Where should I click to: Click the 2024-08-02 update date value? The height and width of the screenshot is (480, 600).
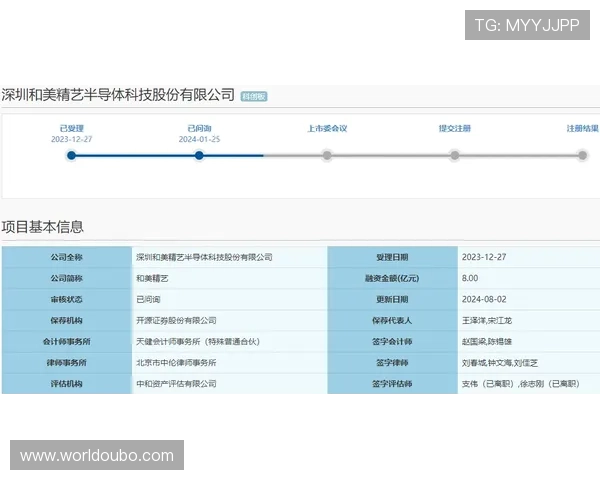tap(484, 299)
